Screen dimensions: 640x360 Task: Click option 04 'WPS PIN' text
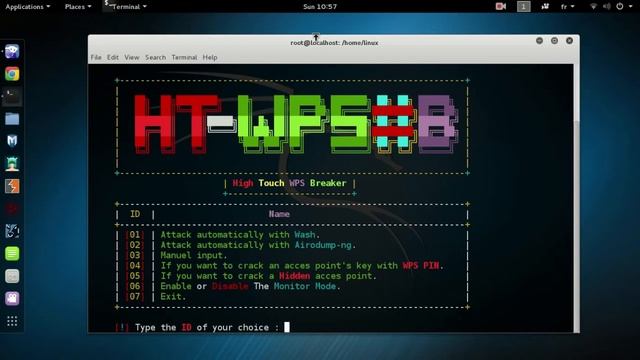[x=421, y=266]
